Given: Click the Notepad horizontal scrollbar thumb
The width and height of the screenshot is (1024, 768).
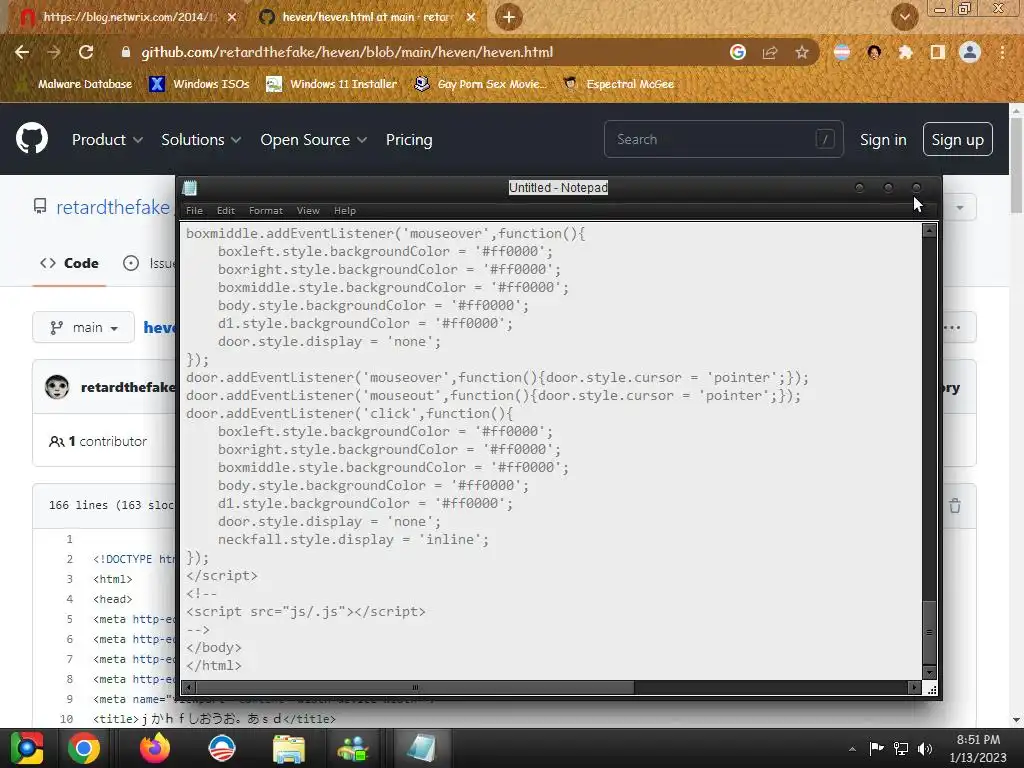Looking at the screenshot, I should [415, 687].
